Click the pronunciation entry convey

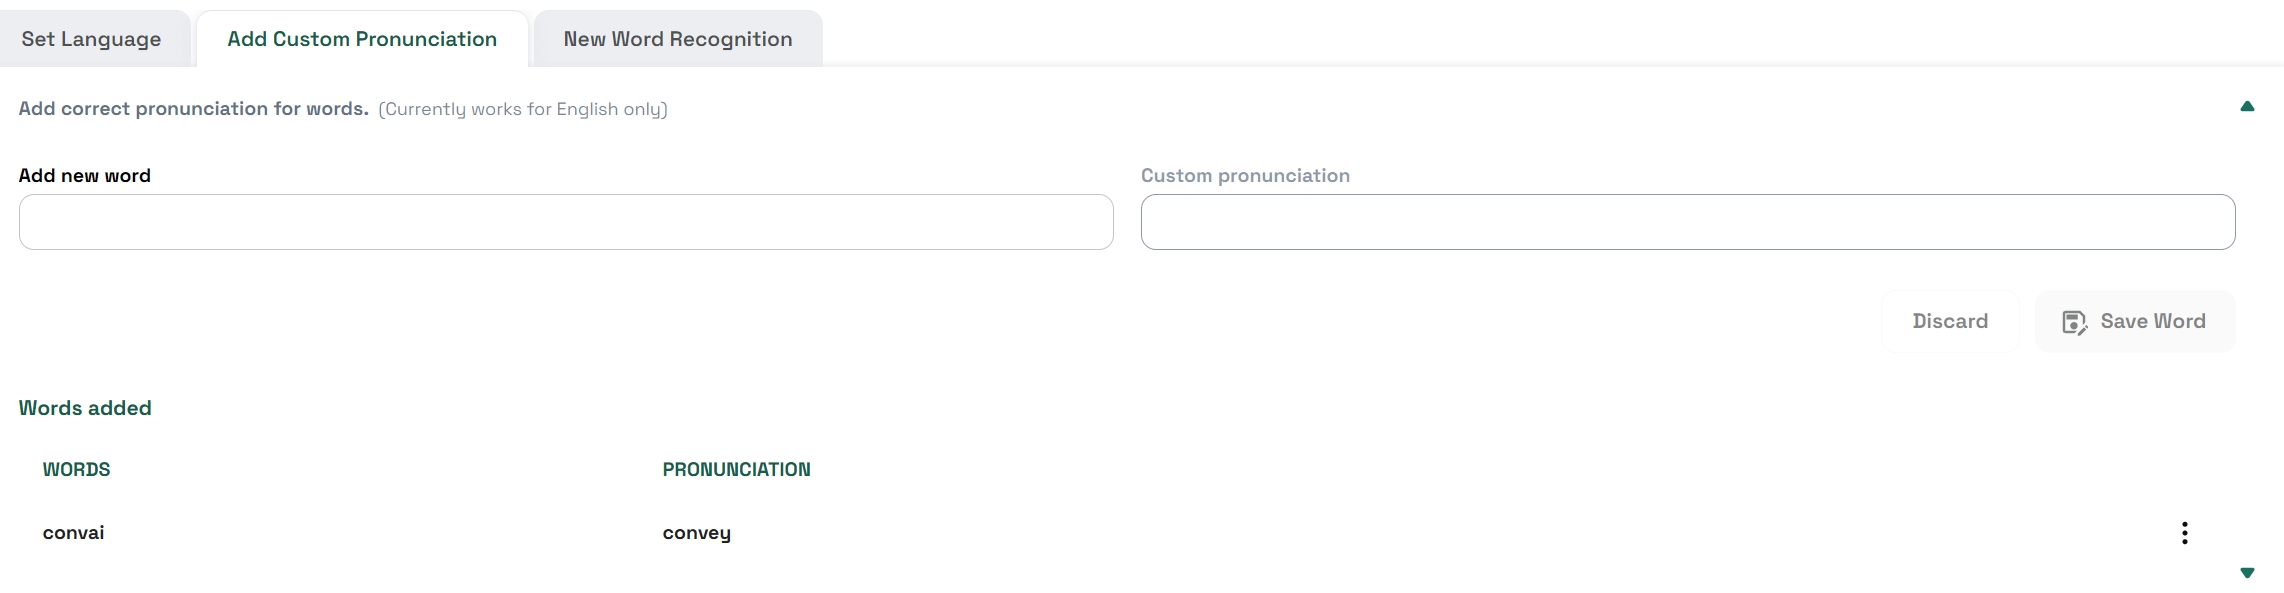[697, 533]
